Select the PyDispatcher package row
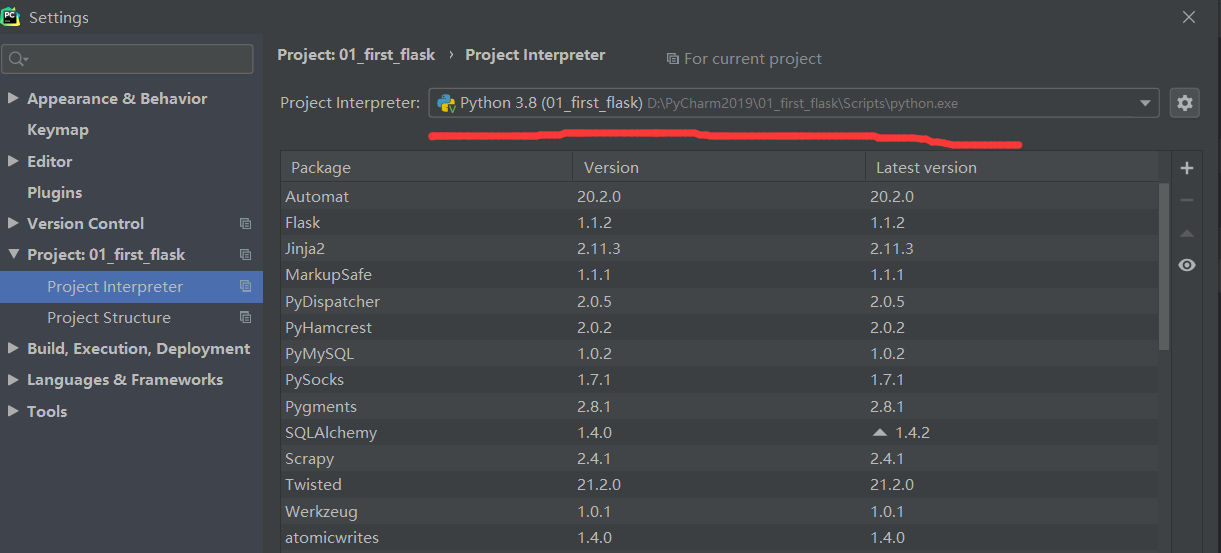 (x=719, y=302)
